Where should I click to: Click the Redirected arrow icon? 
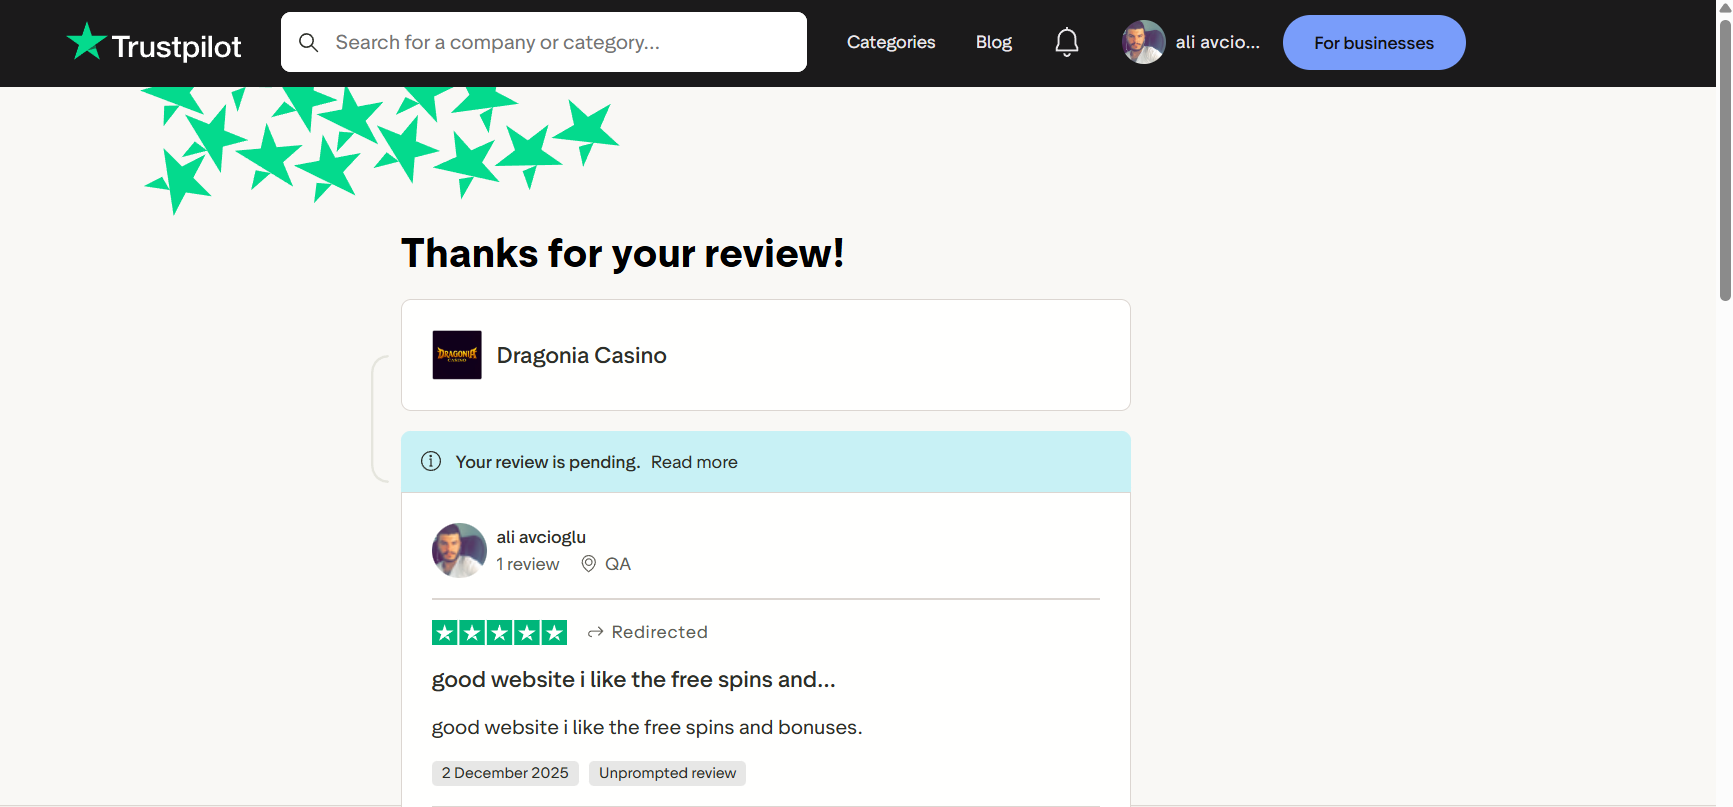coord(596,632)
